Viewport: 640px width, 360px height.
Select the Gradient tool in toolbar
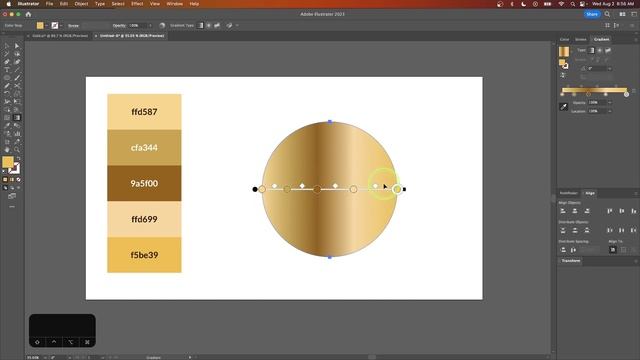point(17,118)
